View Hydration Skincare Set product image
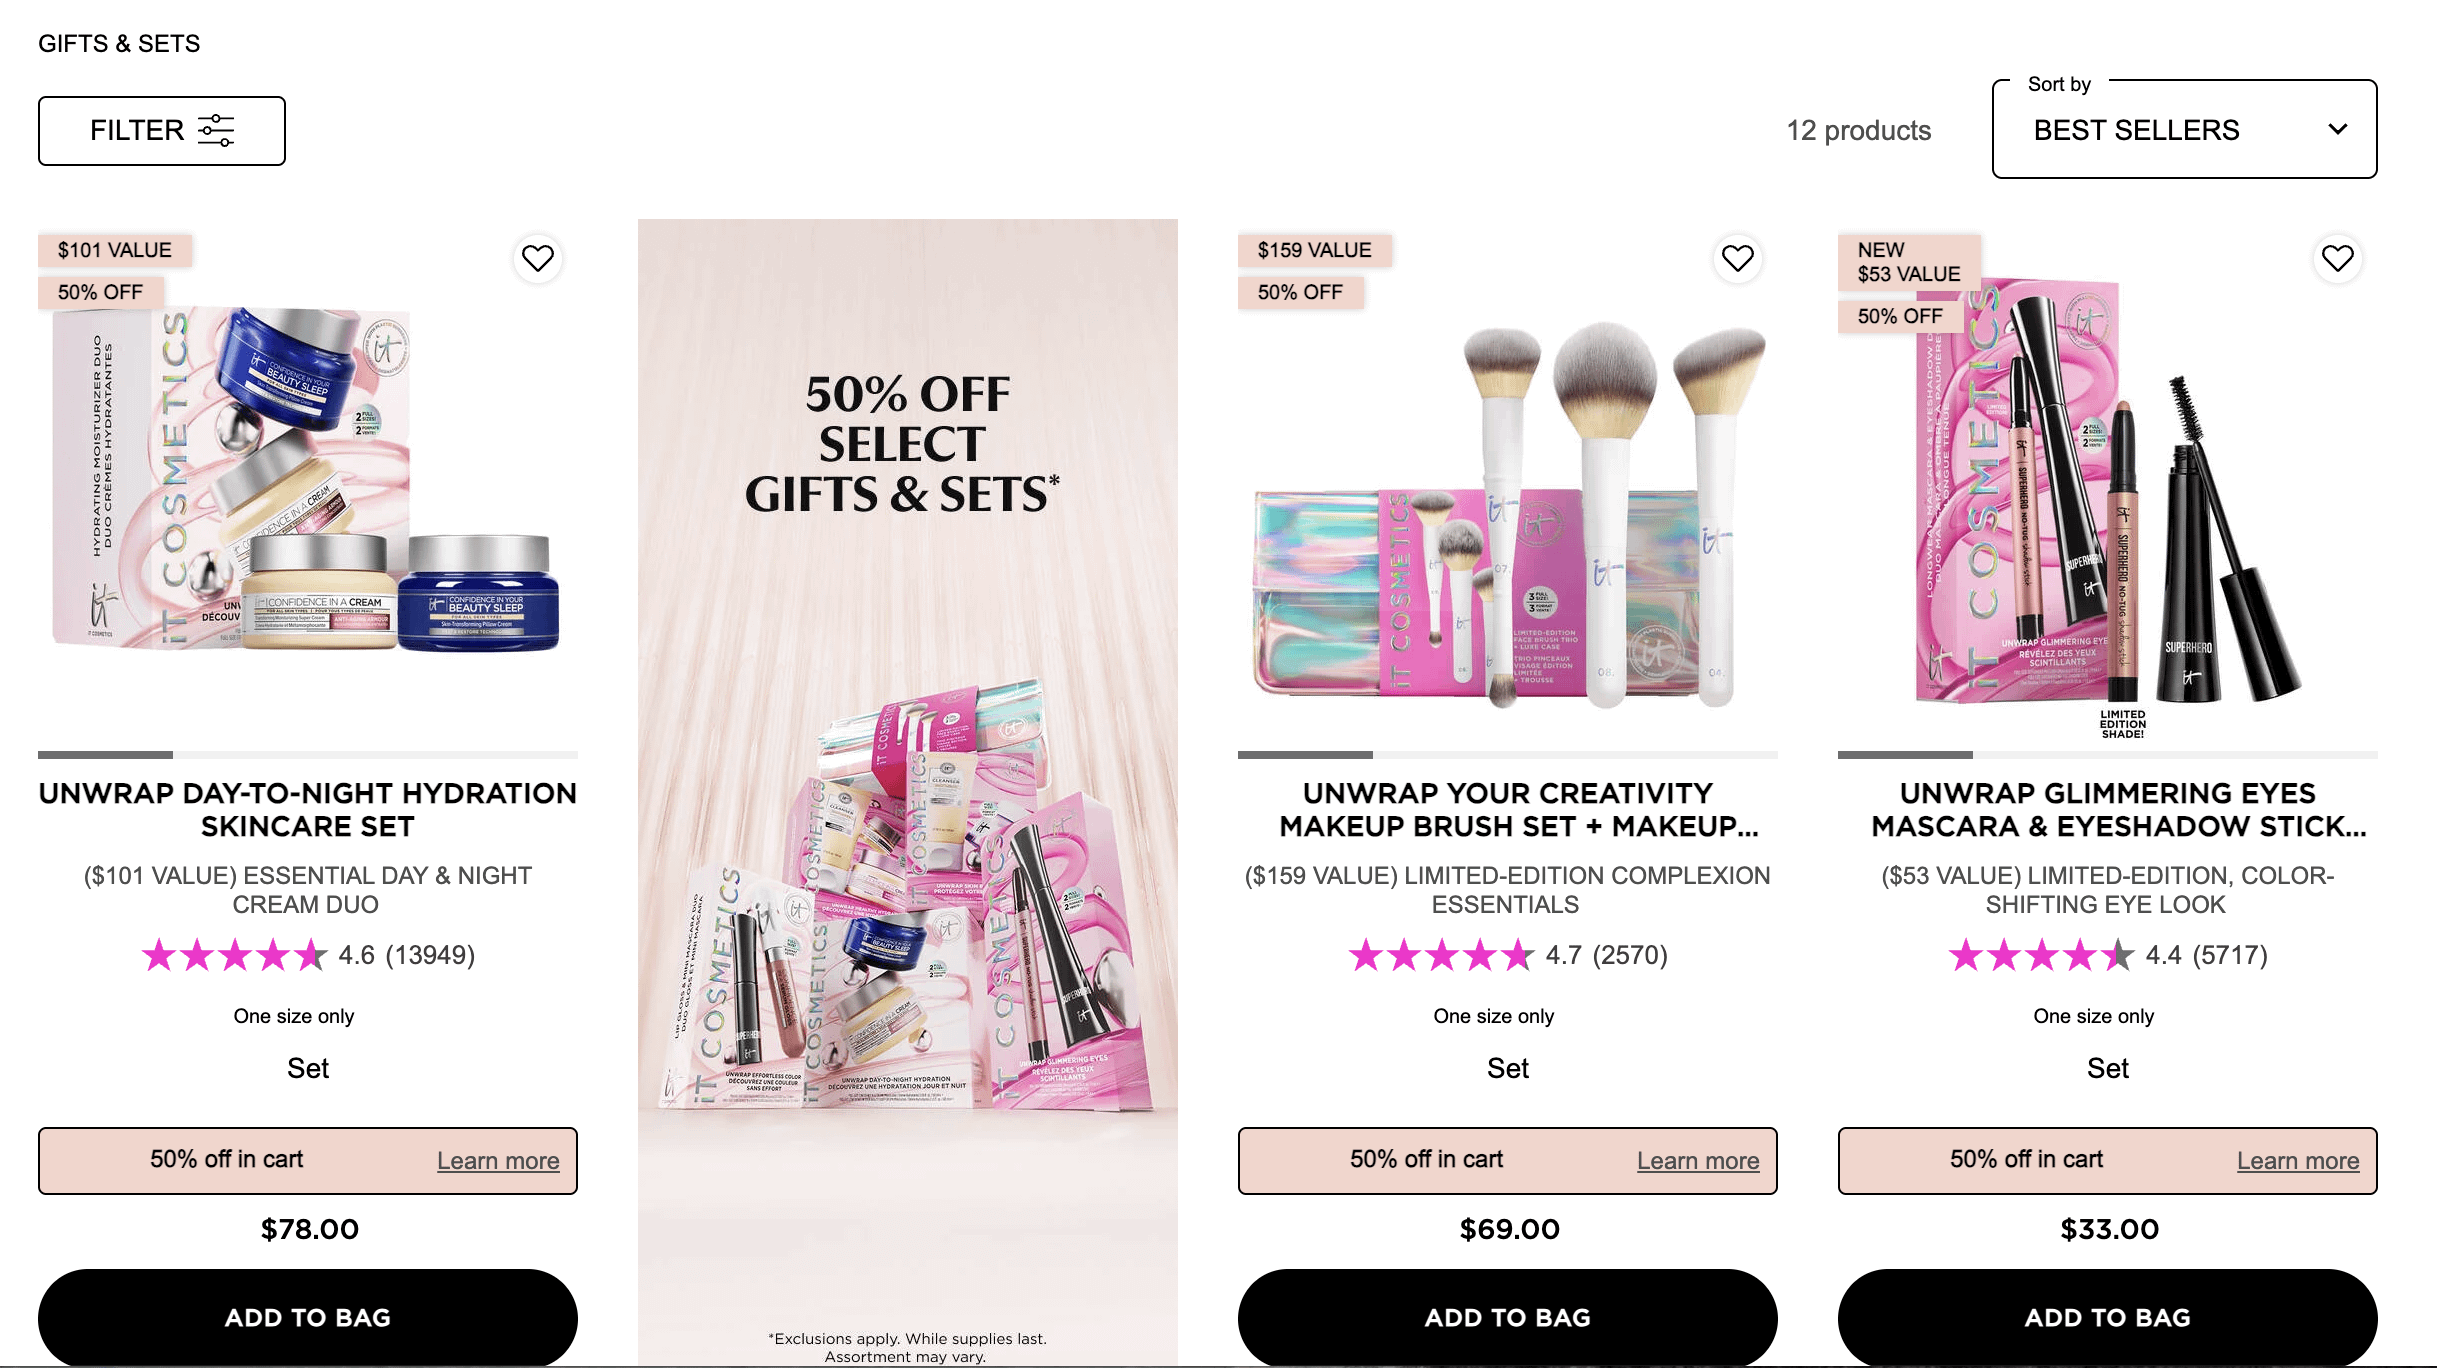This screenshot has width=2437, height=1368. pos(308,480)
